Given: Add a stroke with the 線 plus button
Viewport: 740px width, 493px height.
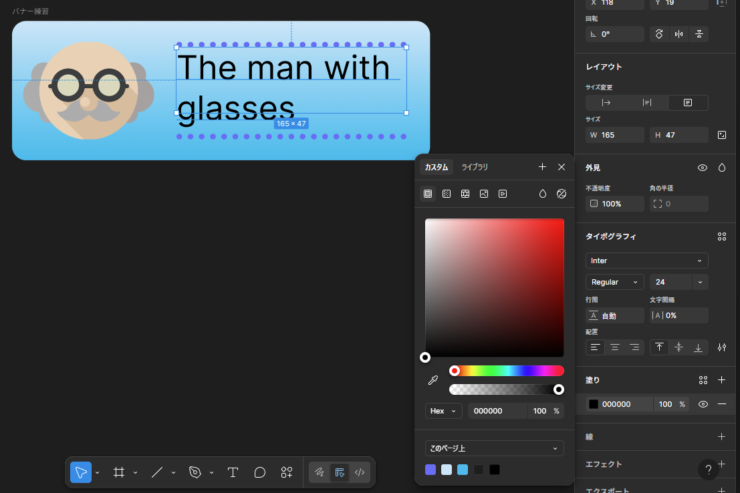Looking at the screenshot, I should click(x=721, y=436).
